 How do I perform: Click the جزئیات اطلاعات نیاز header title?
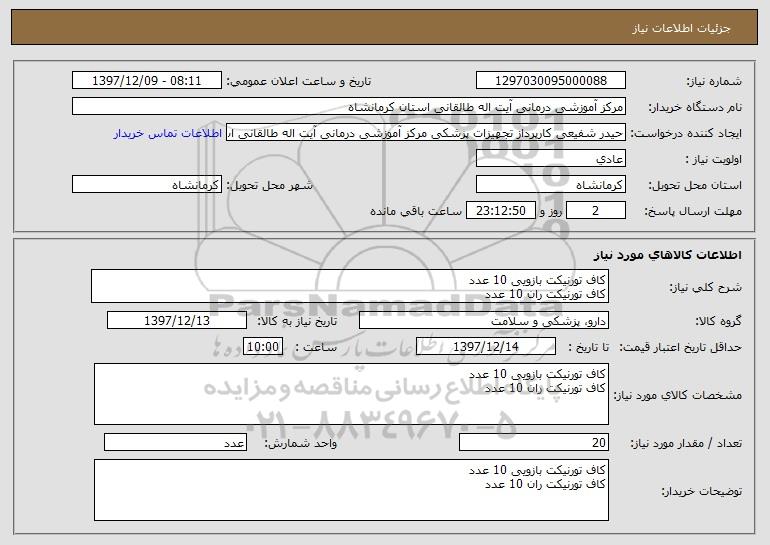(x=681, y=28)
